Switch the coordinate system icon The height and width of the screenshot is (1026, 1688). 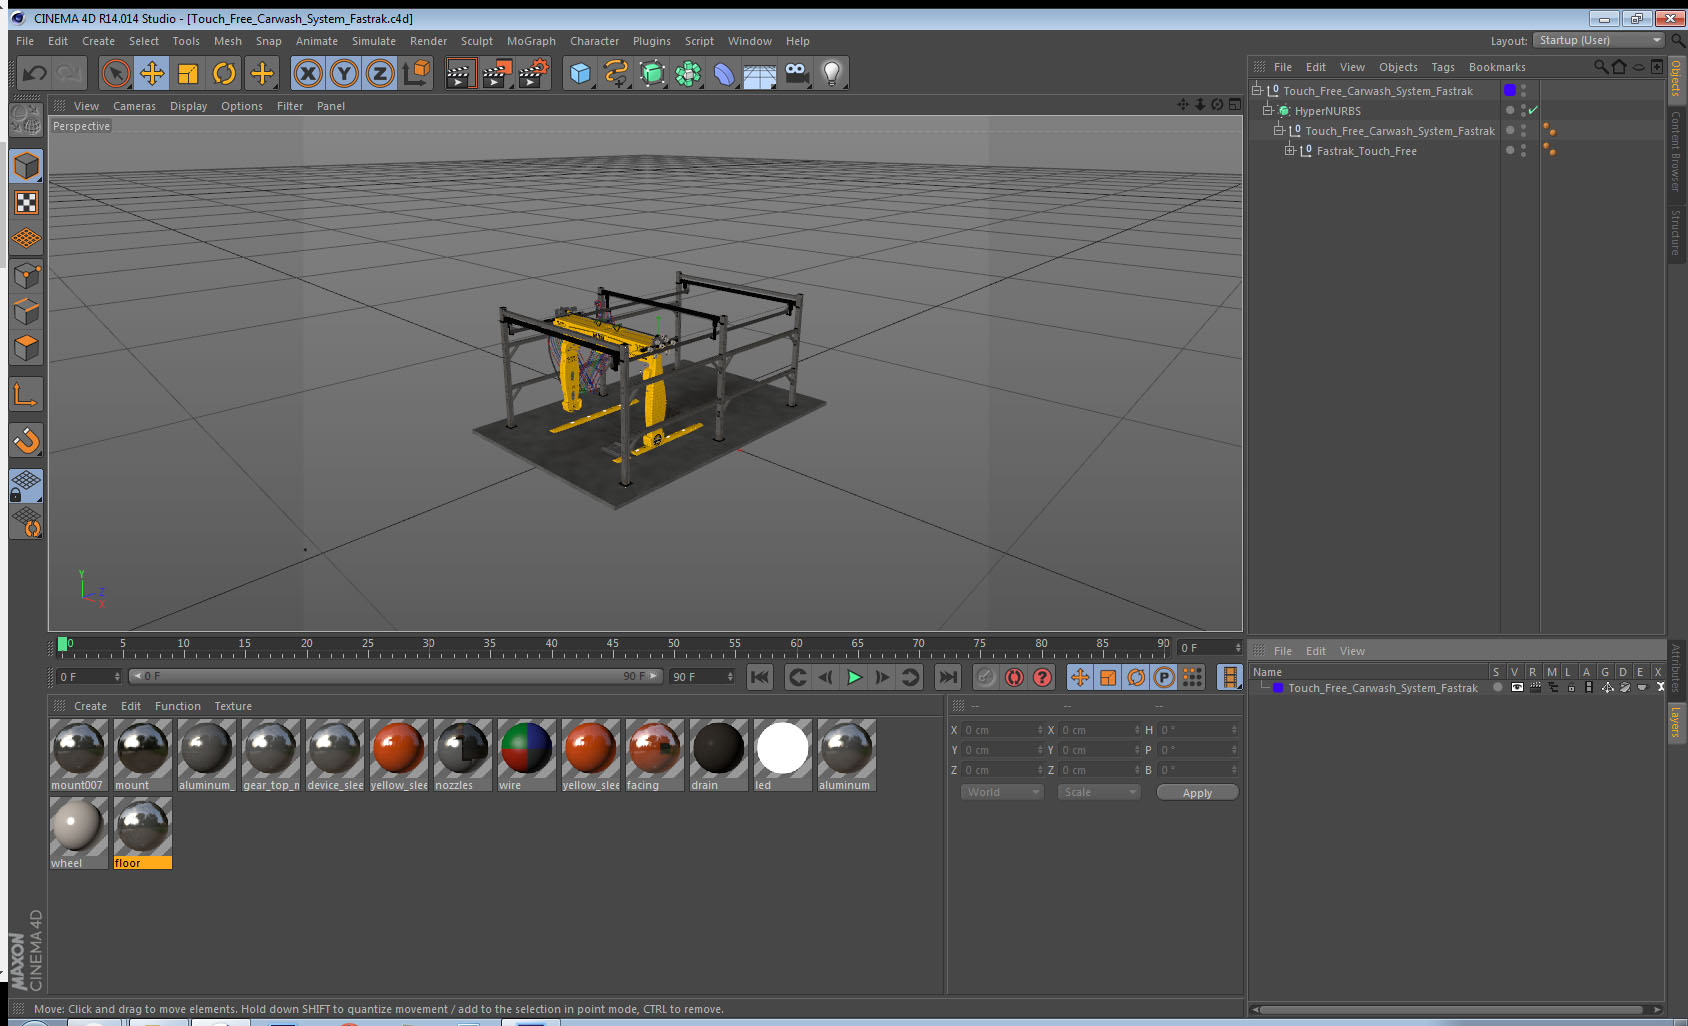(x=416, y=73)
